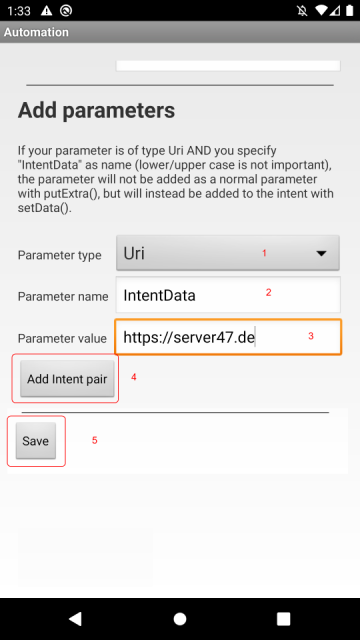The height and width of the screenshot is (640, 360).
Task: Tap the Automation title bar
Action: [x=180, y=32]
